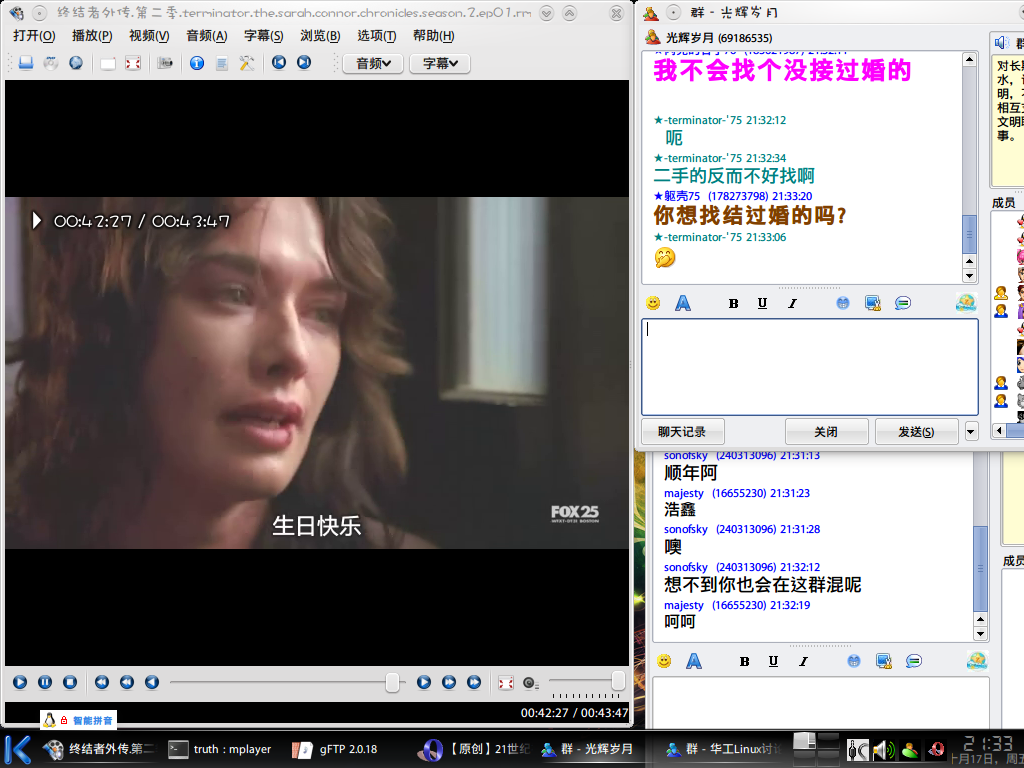Fast forward with the medium jump
This screenshot has width=1024, height=768.
coord(449,682)
